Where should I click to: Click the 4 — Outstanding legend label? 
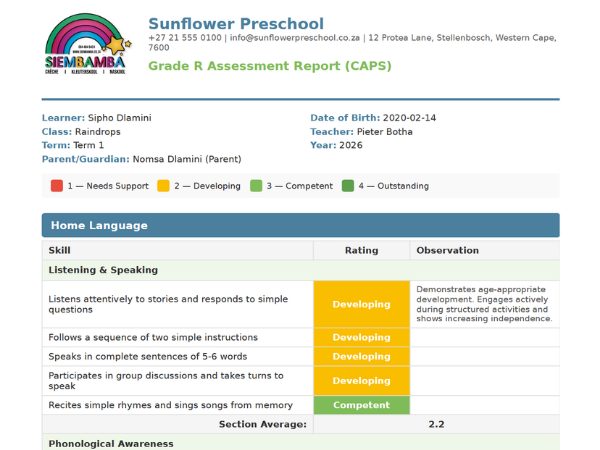394,186
